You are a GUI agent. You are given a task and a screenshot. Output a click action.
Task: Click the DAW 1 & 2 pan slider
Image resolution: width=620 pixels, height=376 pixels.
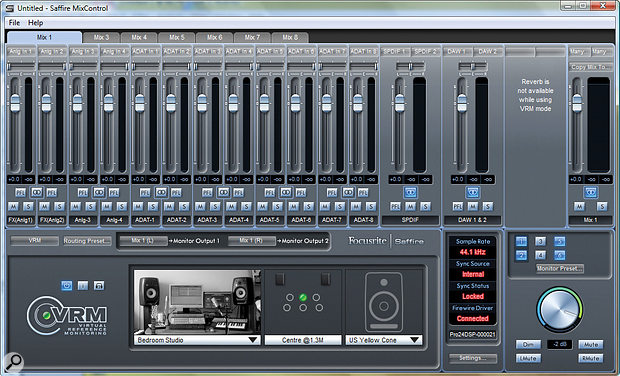point(473,66)
